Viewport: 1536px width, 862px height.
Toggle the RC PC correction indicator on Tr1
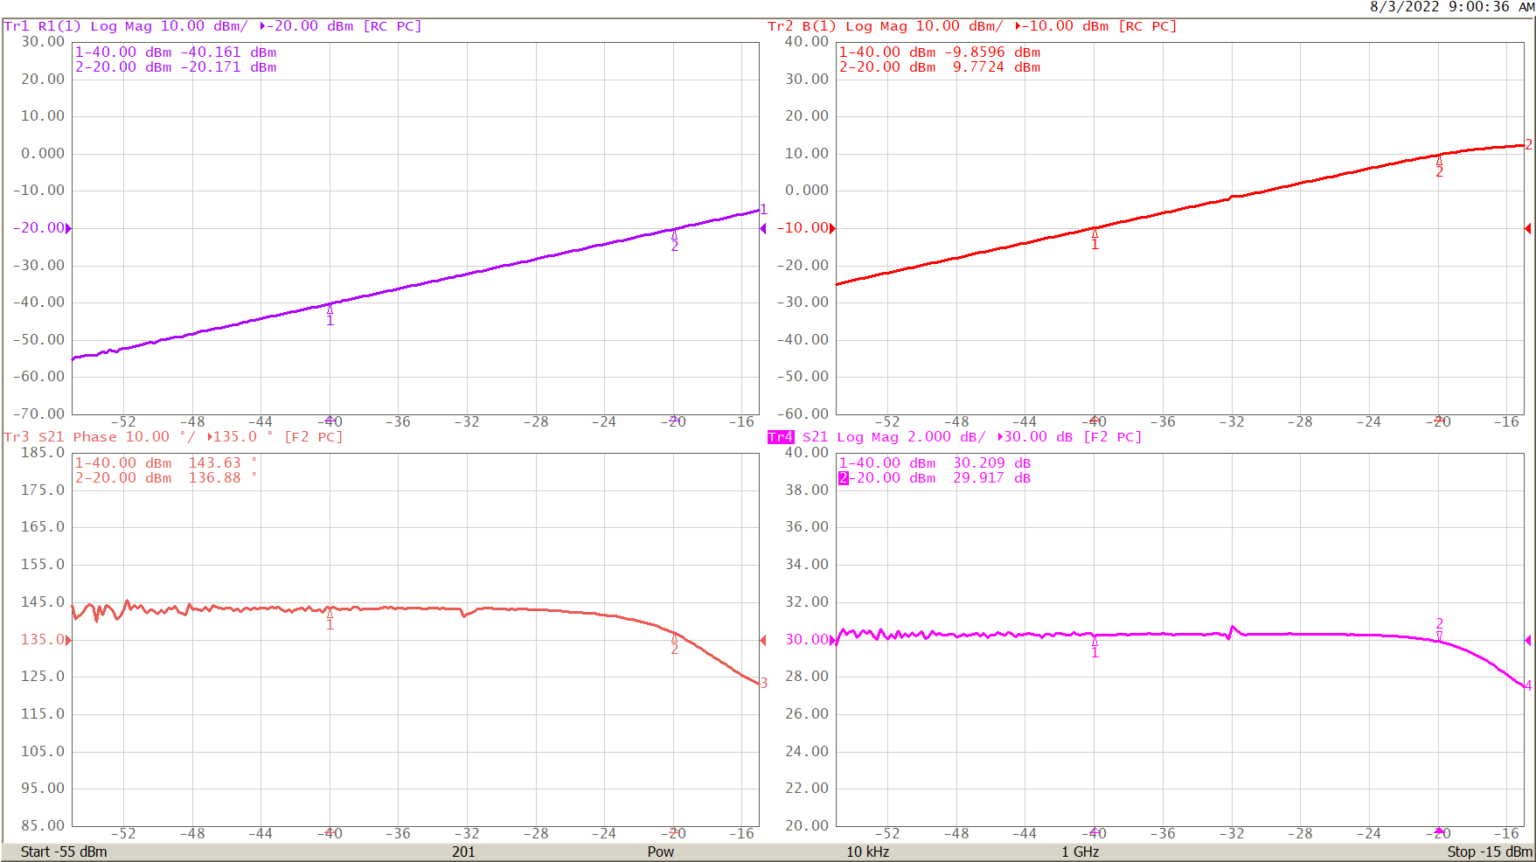click(x=394, y=26)
